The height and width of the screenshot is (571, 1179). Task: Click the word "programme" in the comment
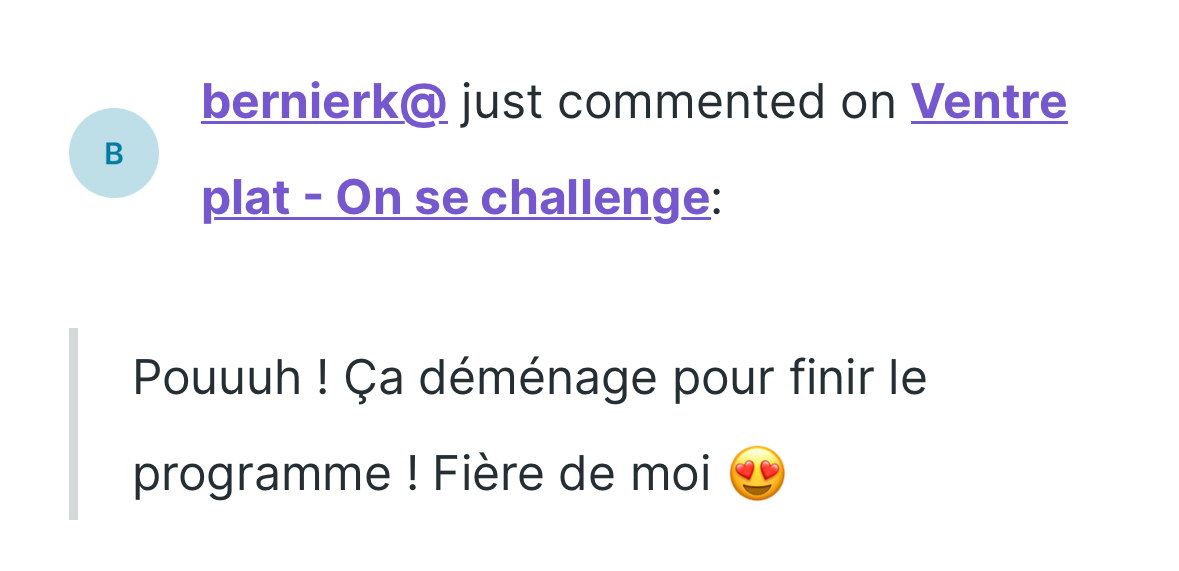[262, 474]
